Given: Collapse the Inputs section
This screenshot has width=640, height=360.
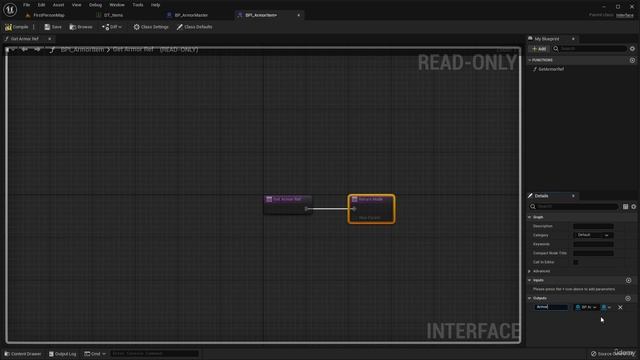Looking at the screenshot, I should tap(530, 280).
